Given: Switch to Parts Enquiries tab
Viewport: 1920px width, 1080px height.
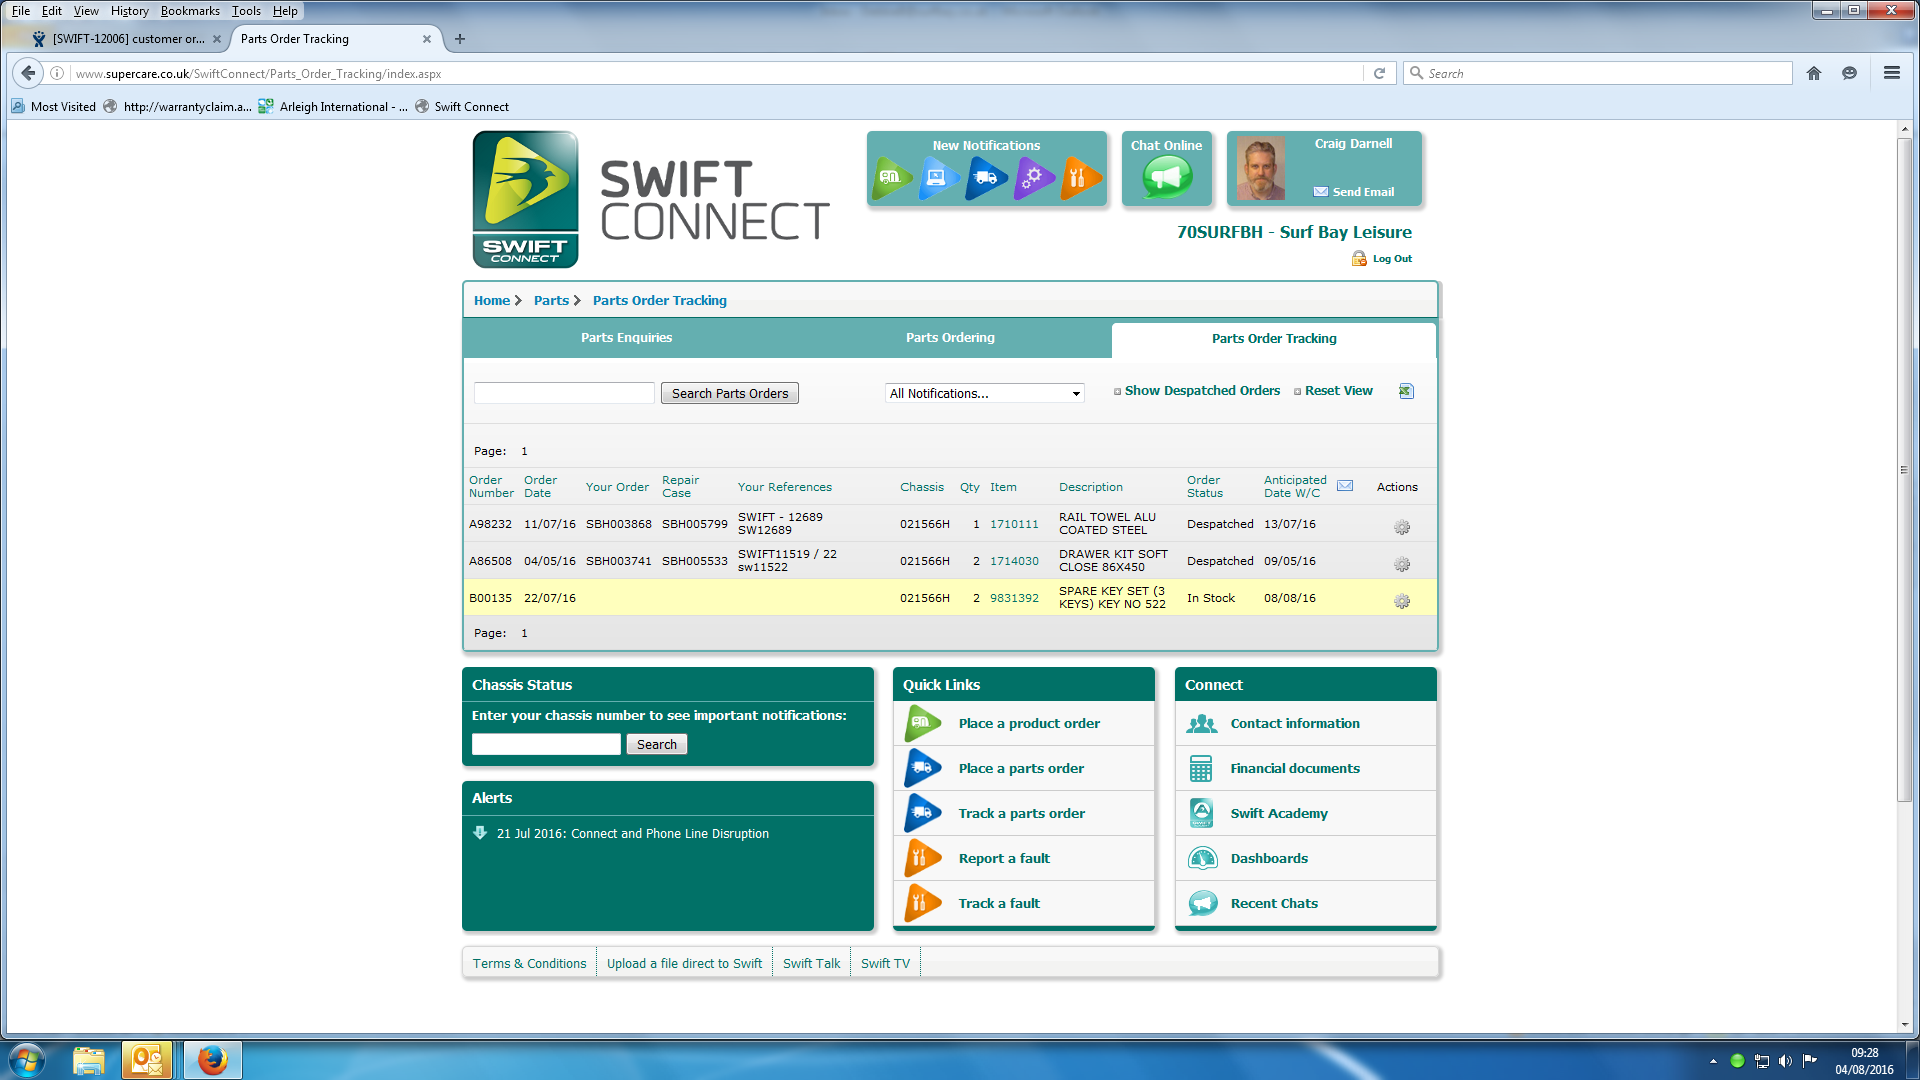Looking at the screenshot, I should (x=626, y=338).
